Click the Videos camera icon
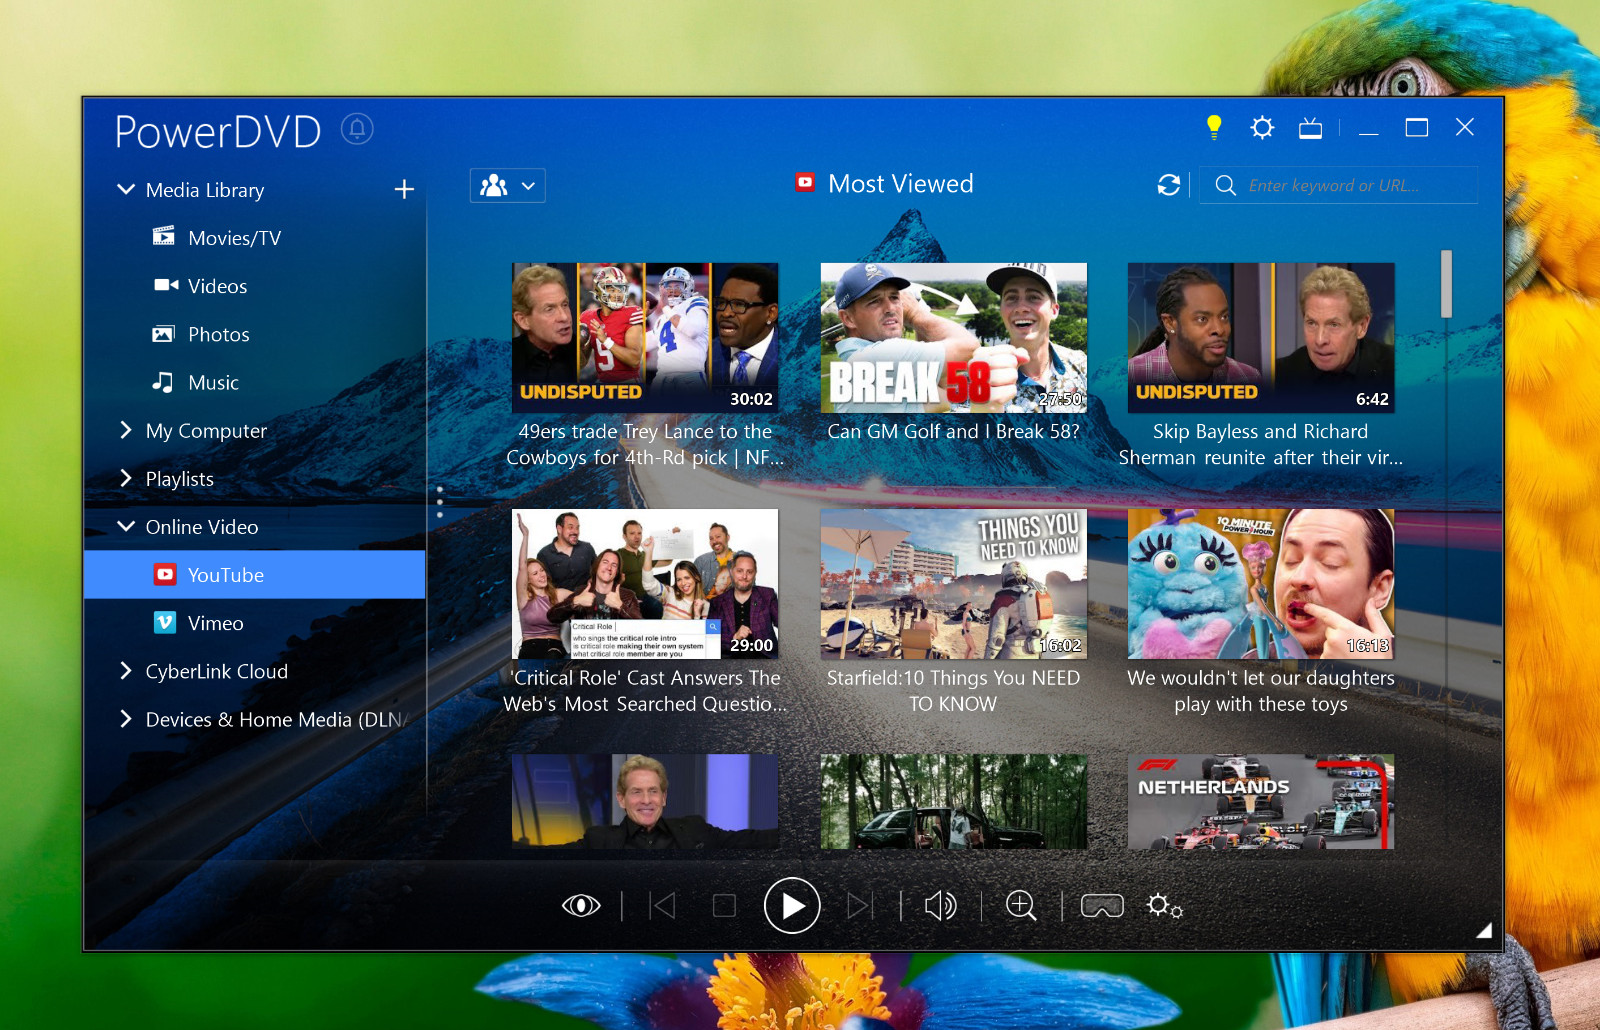1600x1030 pixels. click(166, 285)
